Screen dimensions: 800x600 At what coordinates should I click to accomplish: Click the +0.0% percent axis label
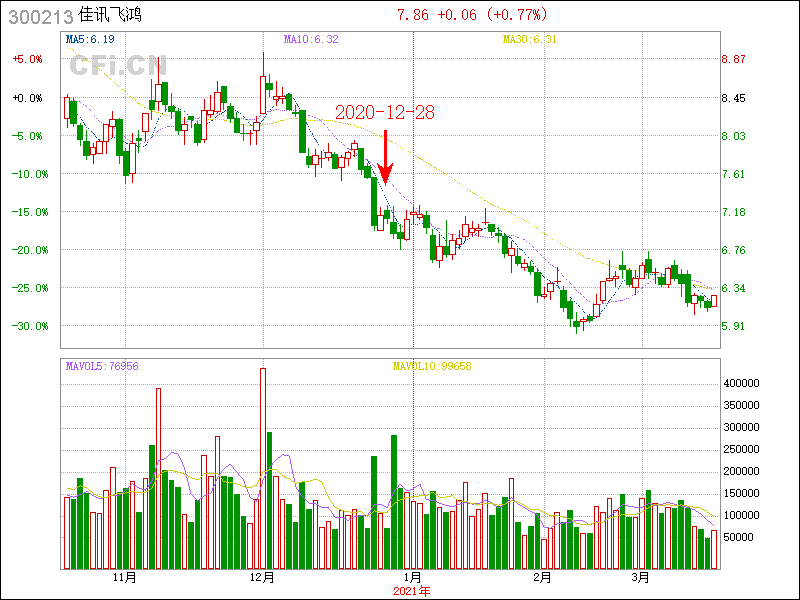point(28,98)
